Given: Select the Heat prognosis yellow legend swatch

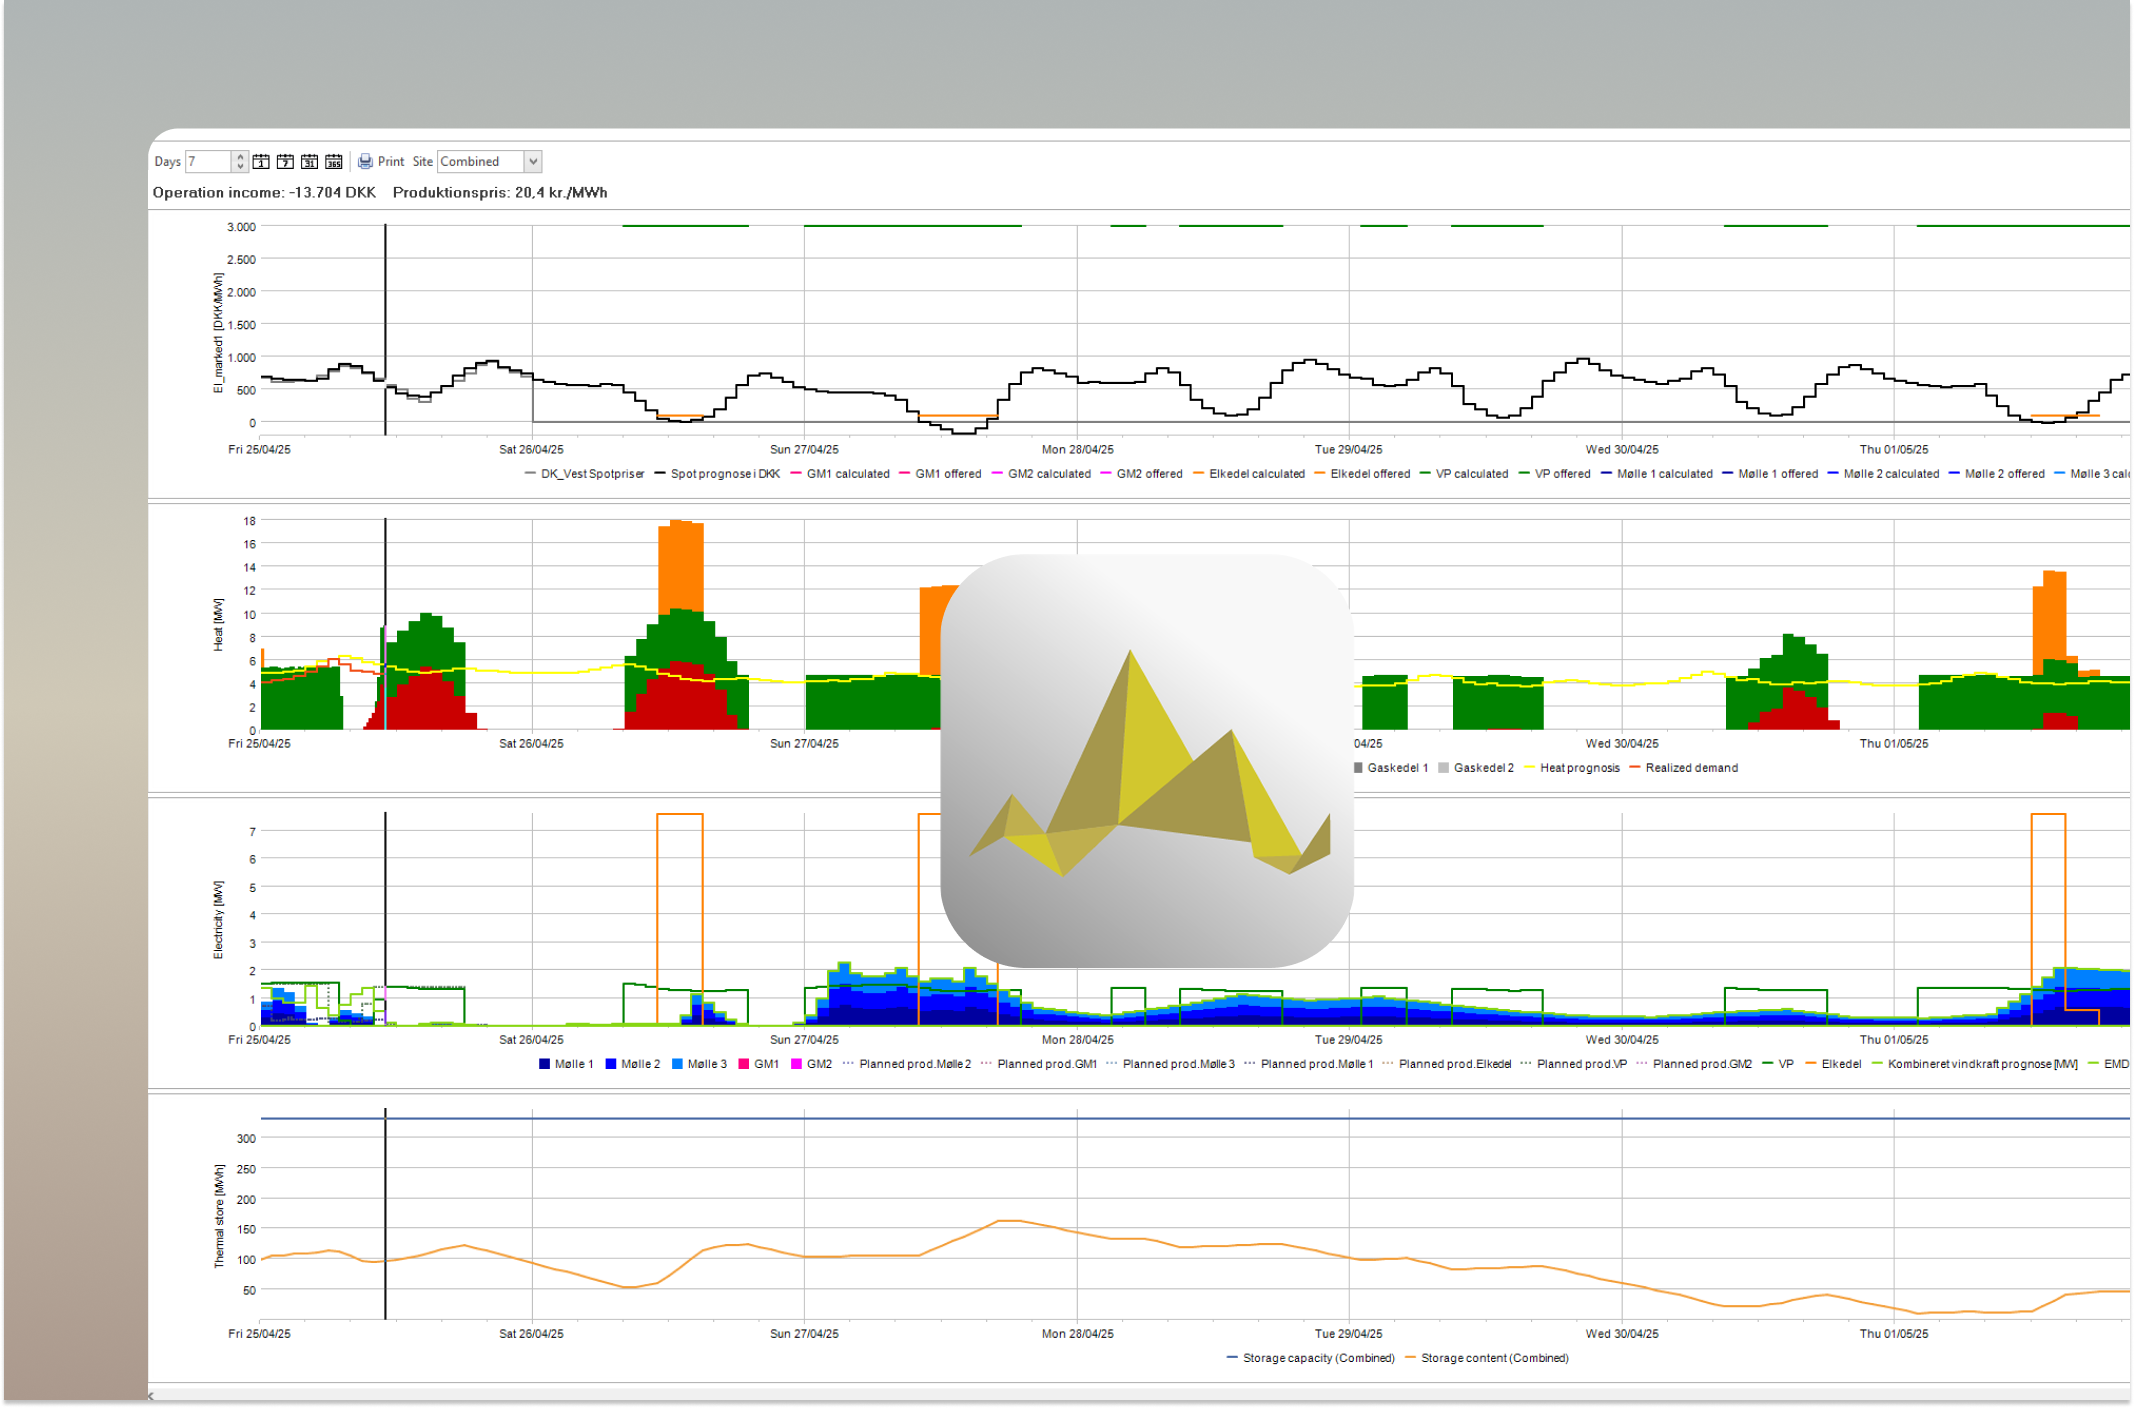Looking at the screenshot, I should coord(1529,767).
